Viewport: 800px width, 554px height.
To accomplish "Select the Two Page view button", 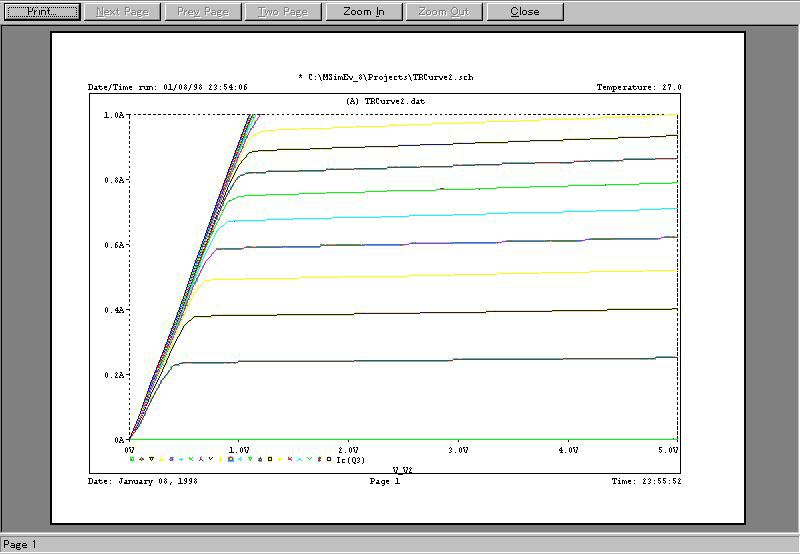I will click(x=283, y=12).
